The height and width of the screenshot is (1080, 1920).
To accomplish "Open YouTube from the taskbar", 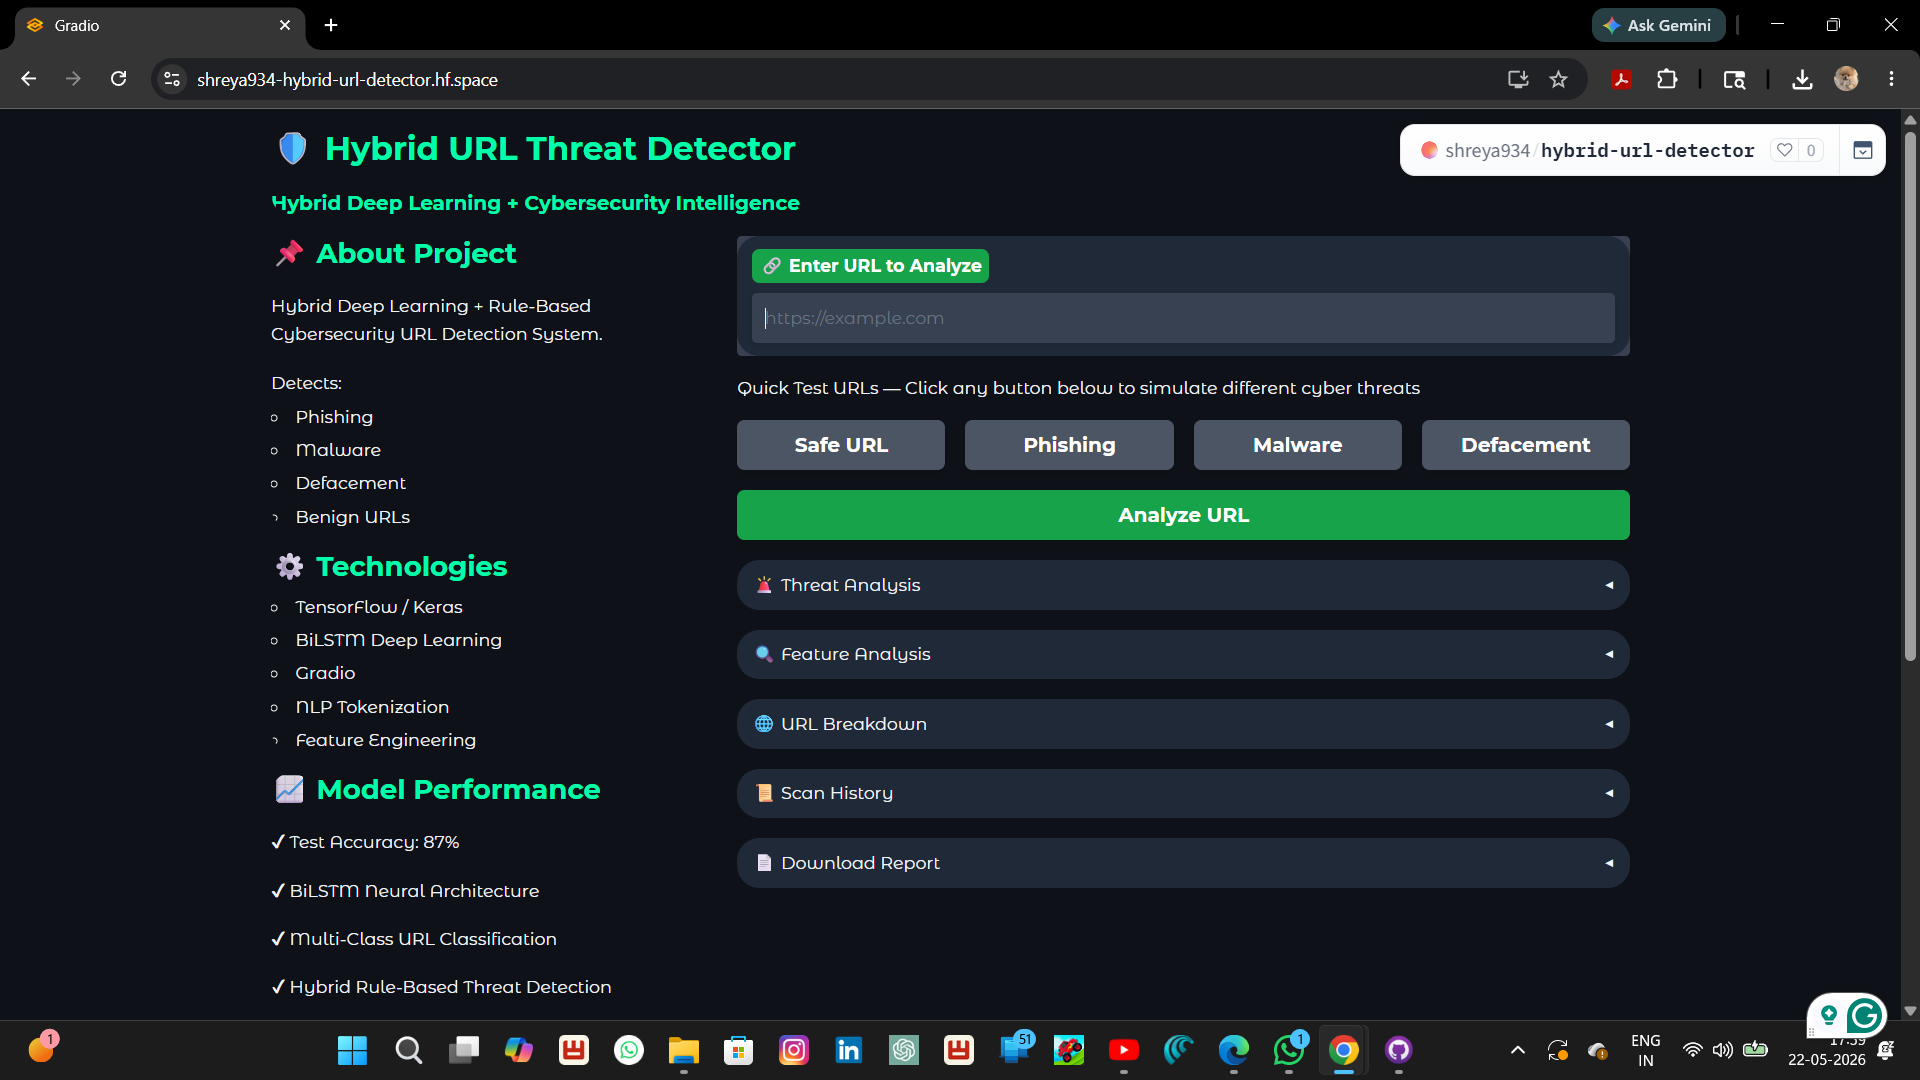I will click(x=1123, y=1050).
